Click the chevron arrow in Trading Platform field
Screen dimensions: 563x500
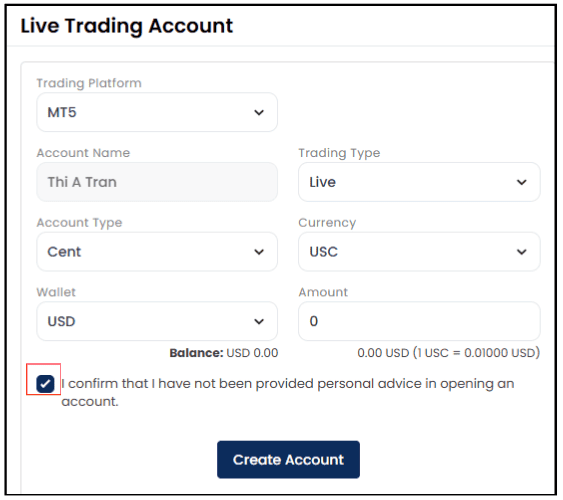pyautogui.click(x=259, y=113)
